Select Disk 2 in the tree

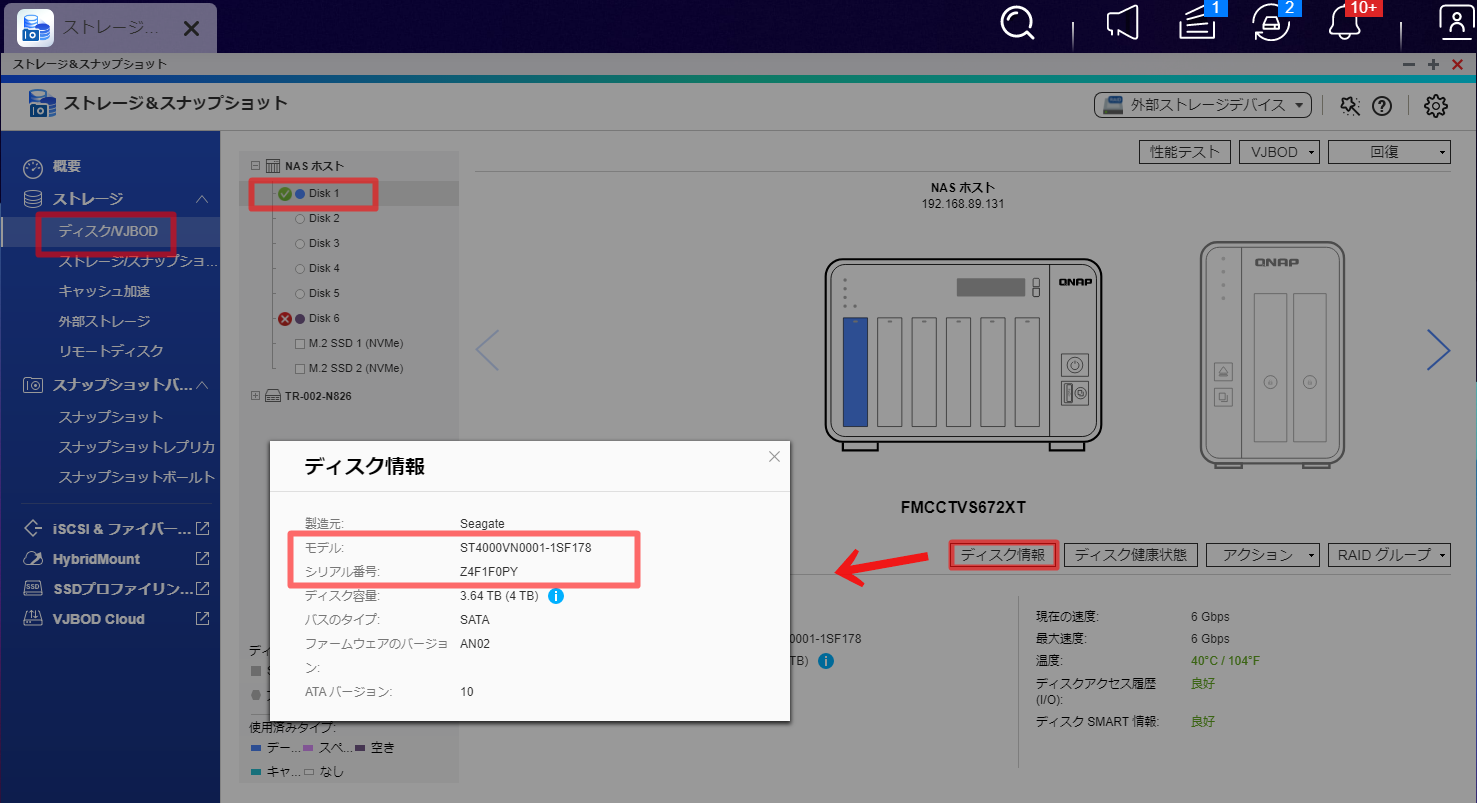(x=324, y=218)
